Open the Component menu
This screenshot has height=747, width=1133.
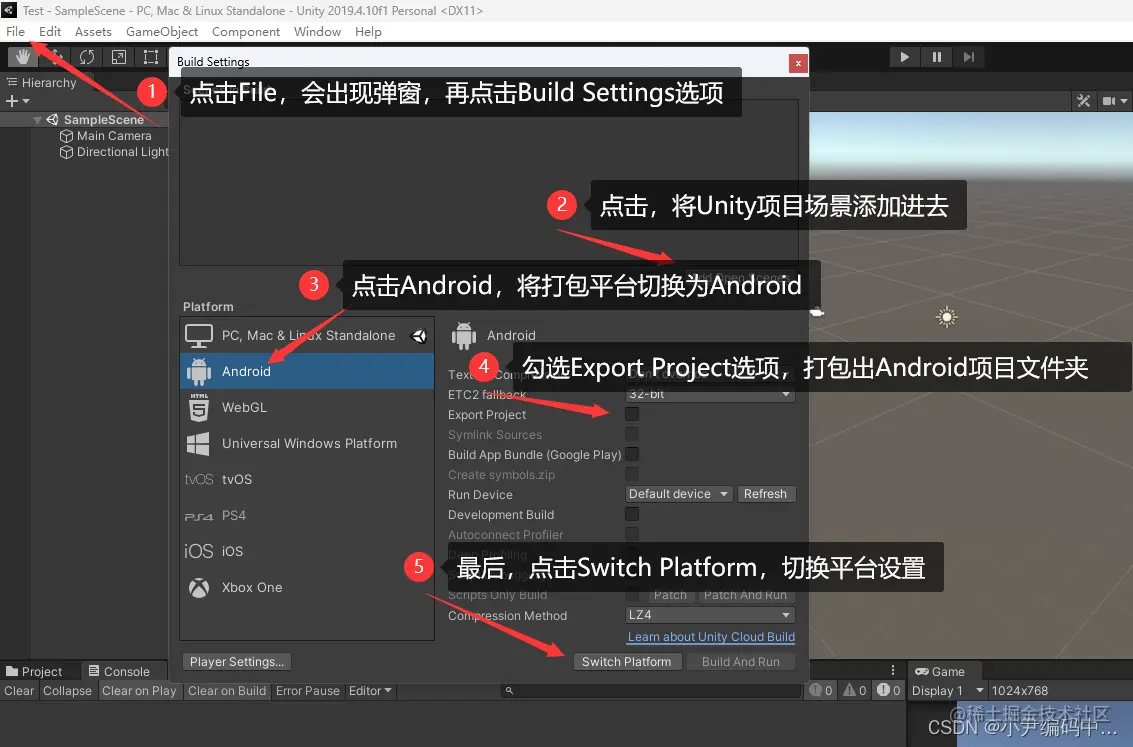tap(246, 32)
